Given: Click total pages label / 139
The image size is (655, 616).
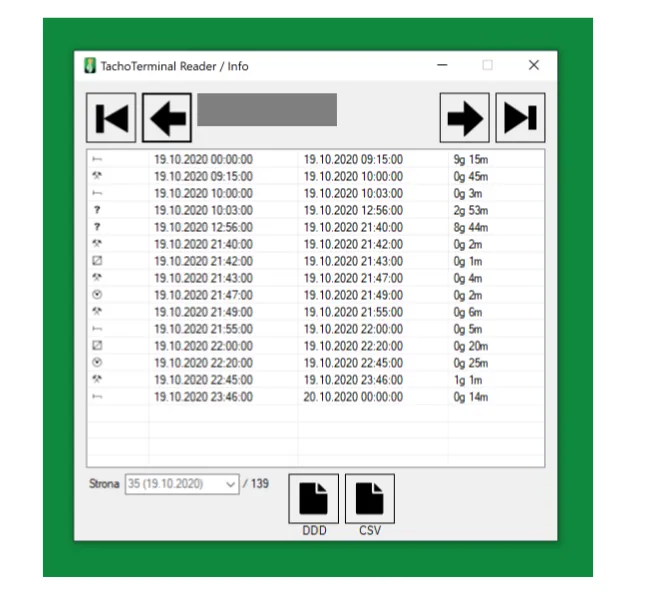Looking at the screenshot, I should coord(256,484).
